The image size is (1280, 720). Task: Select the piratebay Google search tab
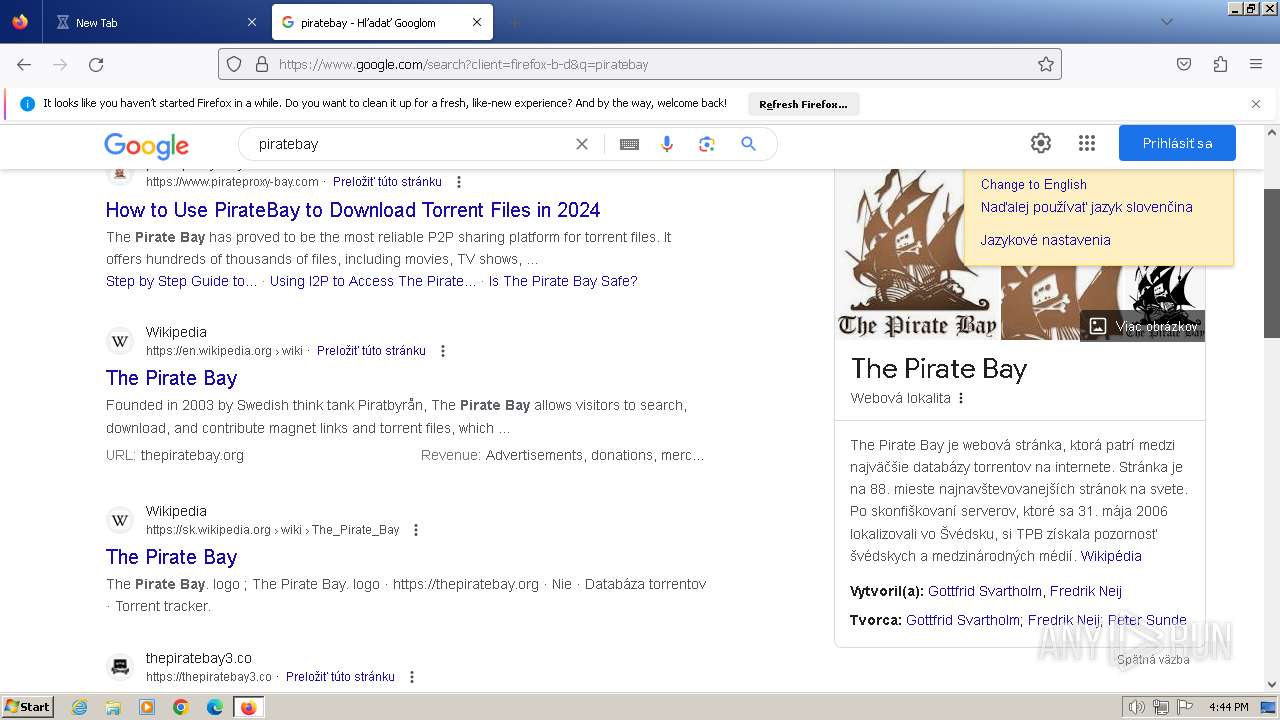point(382,22)
